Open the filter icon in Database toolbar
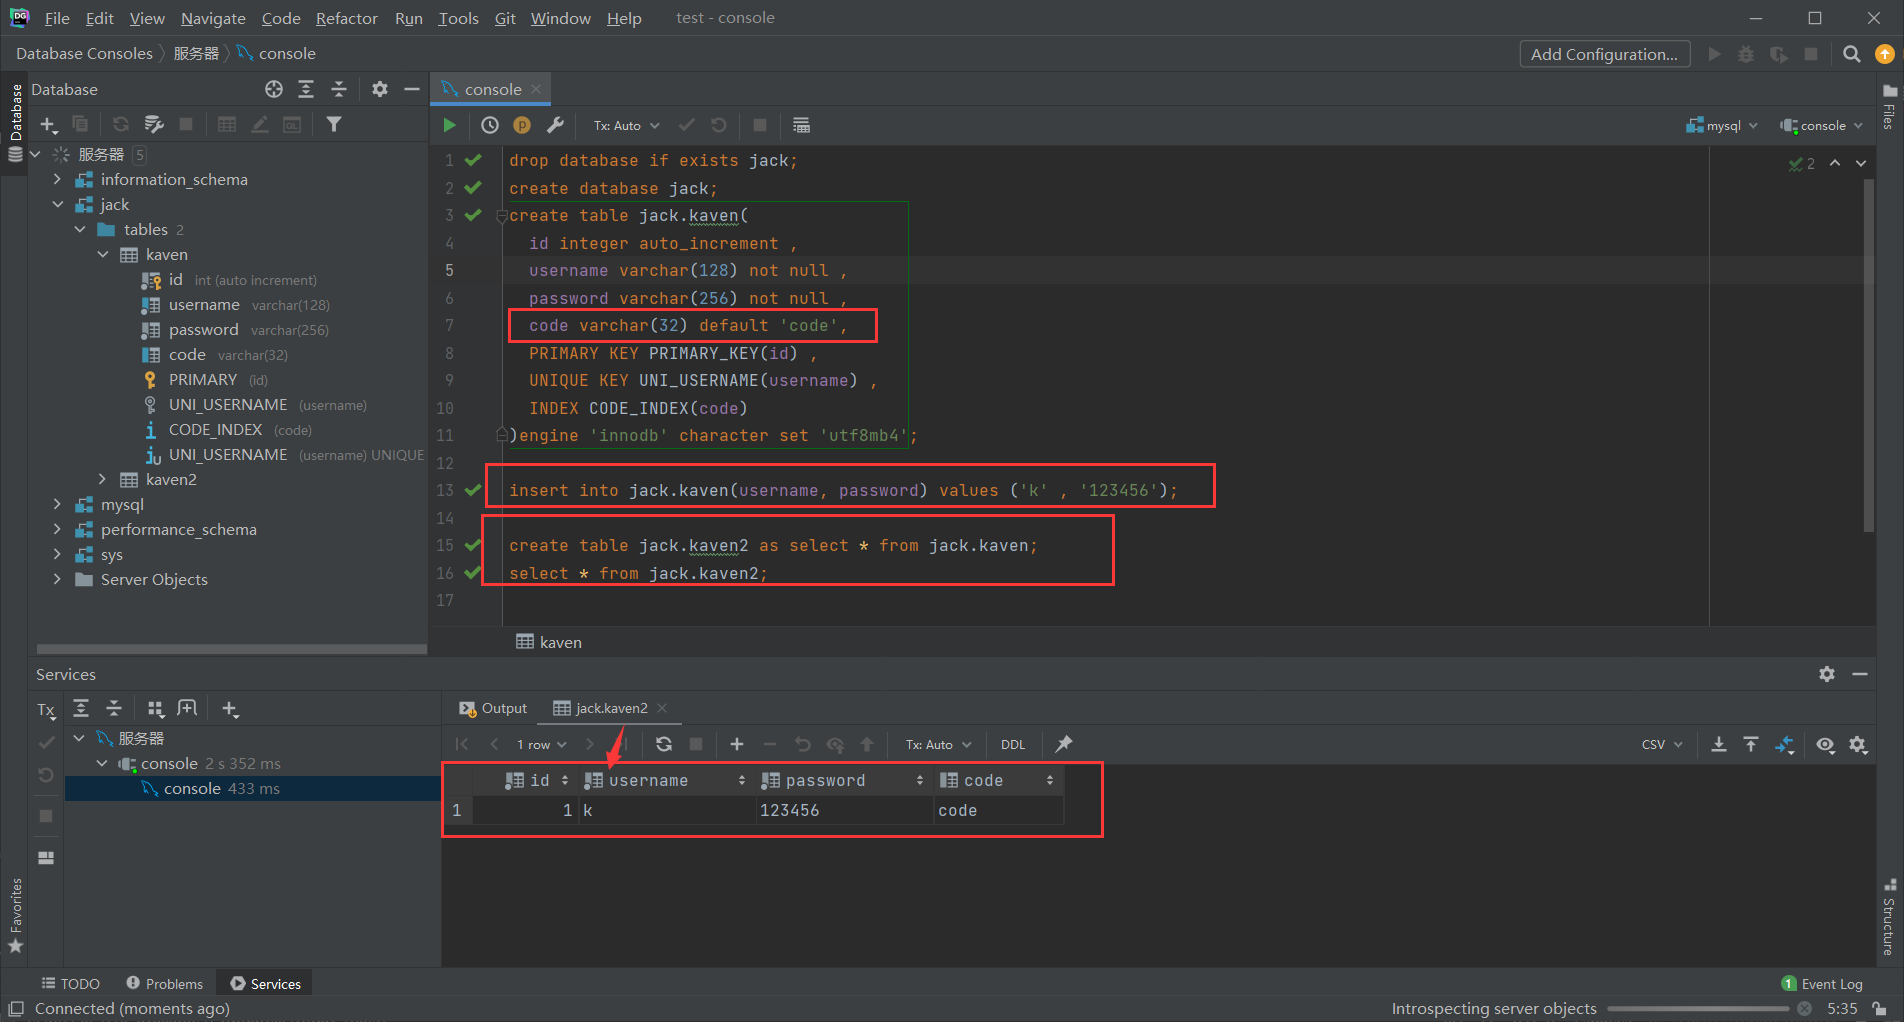 coord(334,124)
